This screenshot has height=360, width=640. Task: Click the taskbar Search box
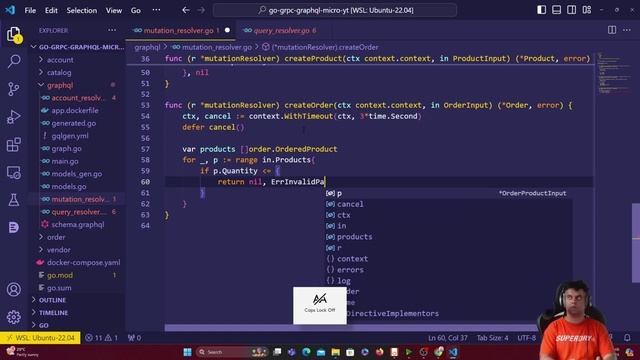coord(231,352)
